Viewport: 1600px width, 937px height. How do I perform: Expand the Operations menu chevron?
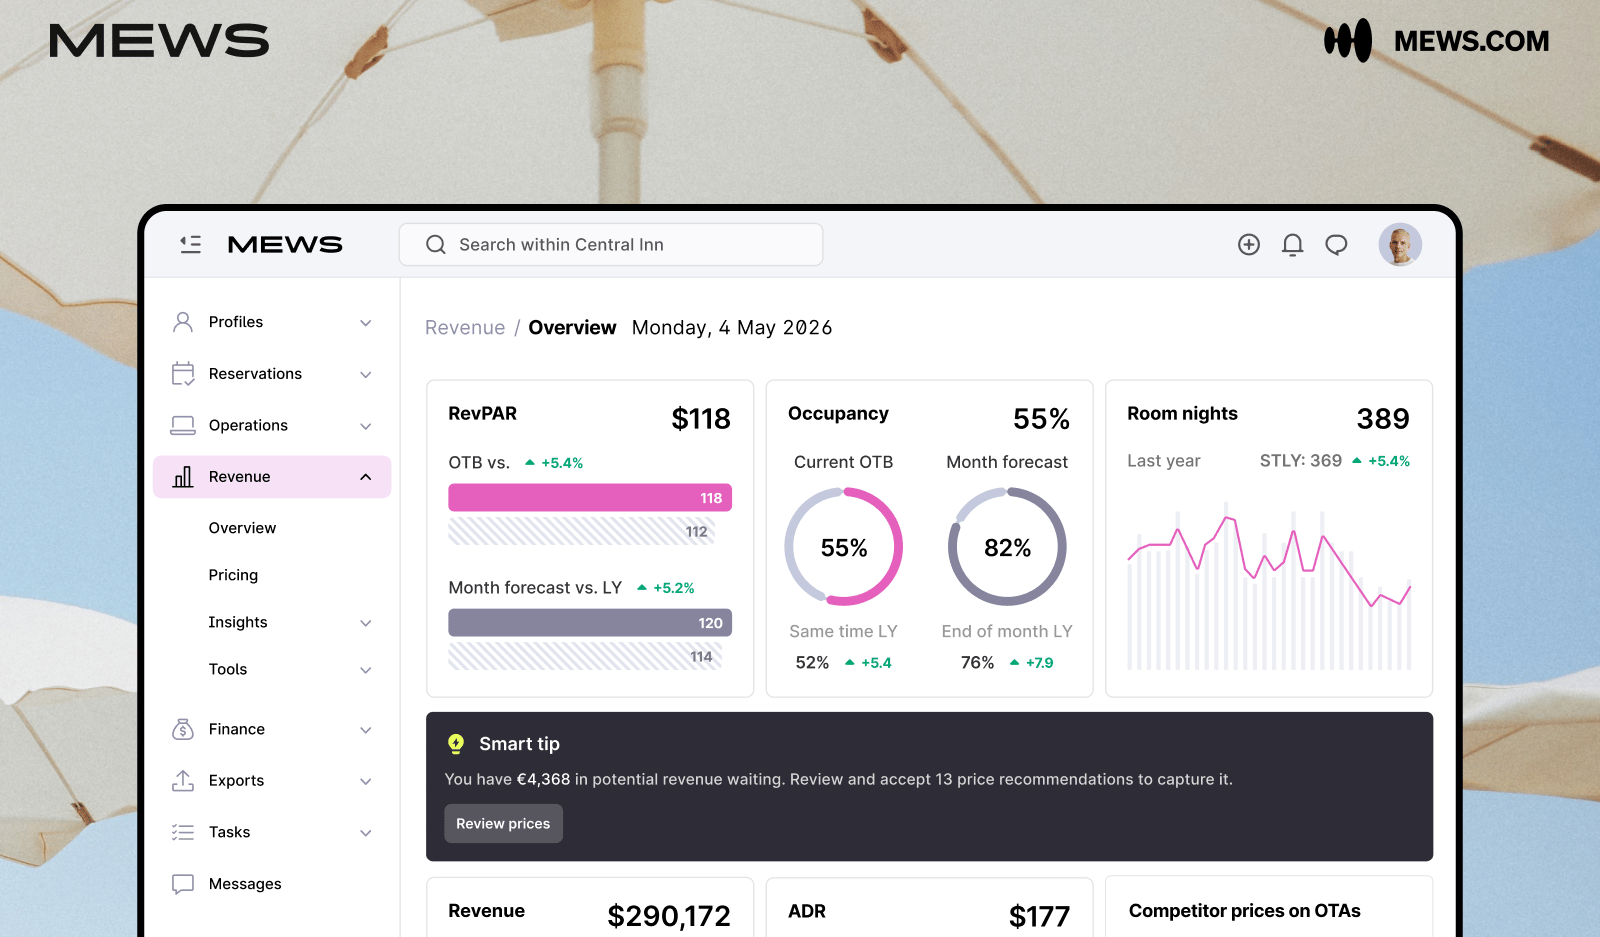(x=366, y=426)
